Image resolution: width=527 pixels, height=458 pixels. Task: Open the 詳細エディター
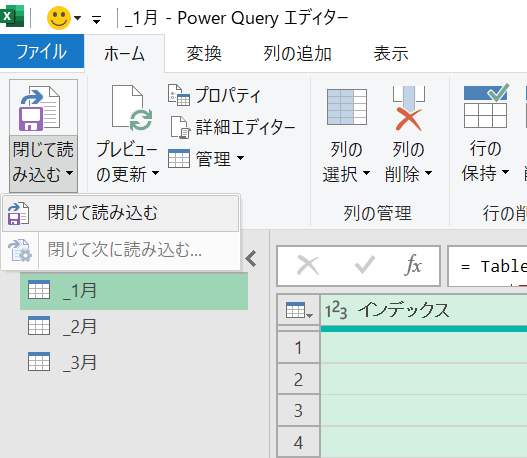(232, 128)
